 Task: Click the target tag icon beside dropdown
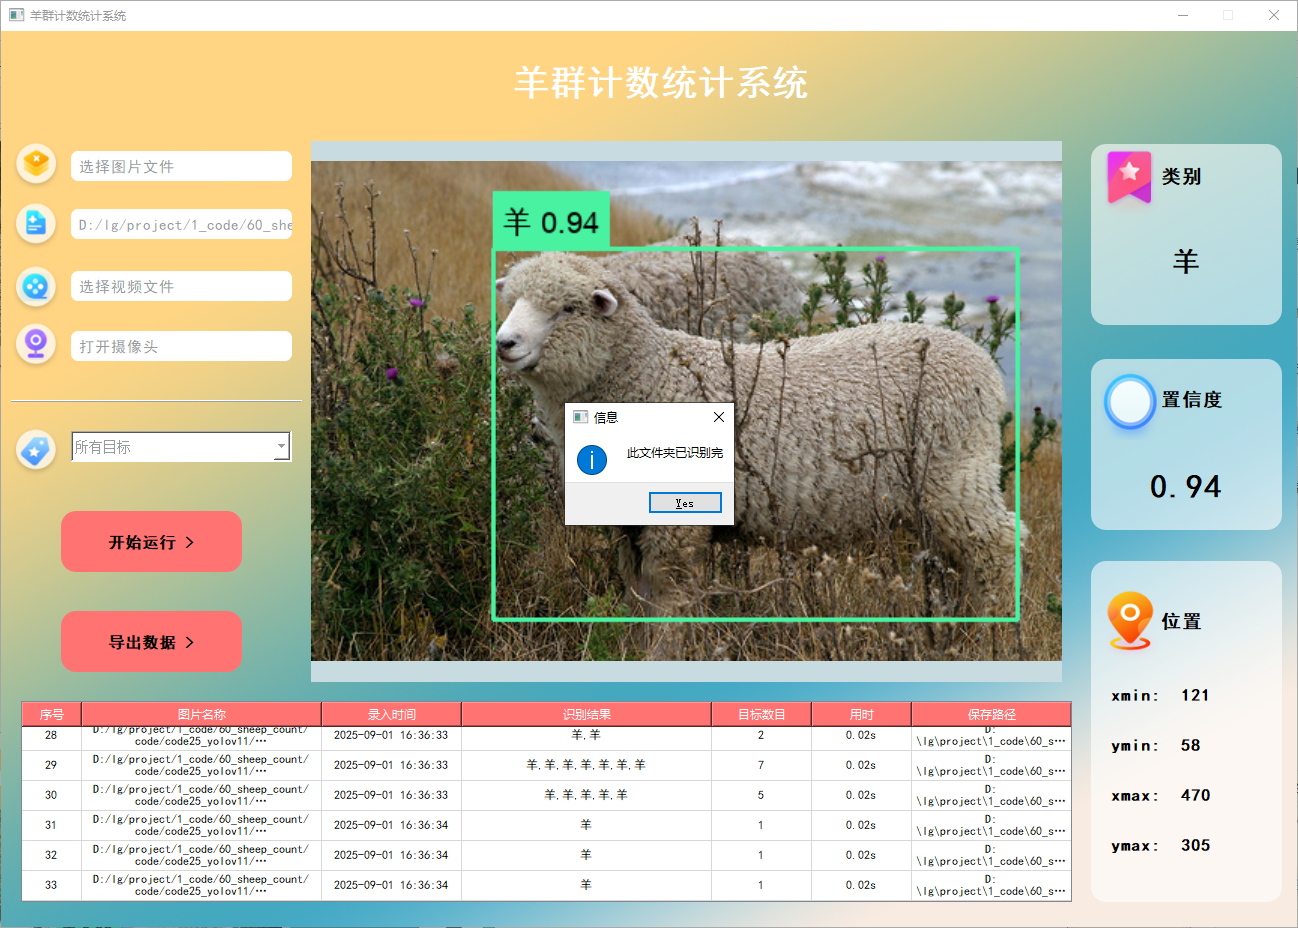37,450
